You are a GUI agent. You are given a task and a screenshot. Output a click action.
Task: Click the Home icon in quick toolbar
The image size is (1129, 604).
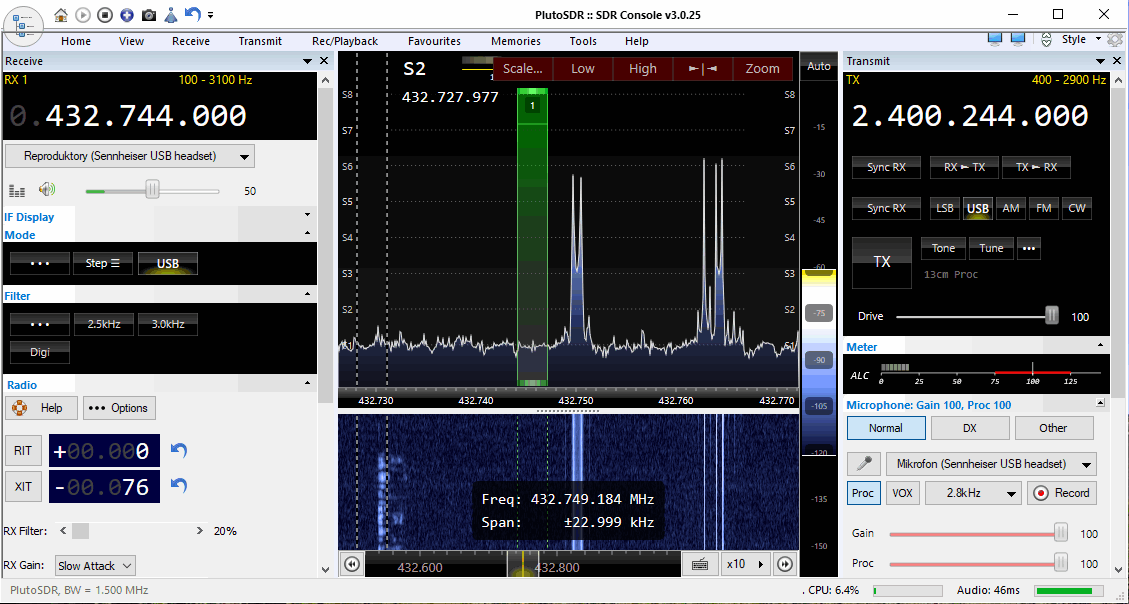click(x=61, y=15)
